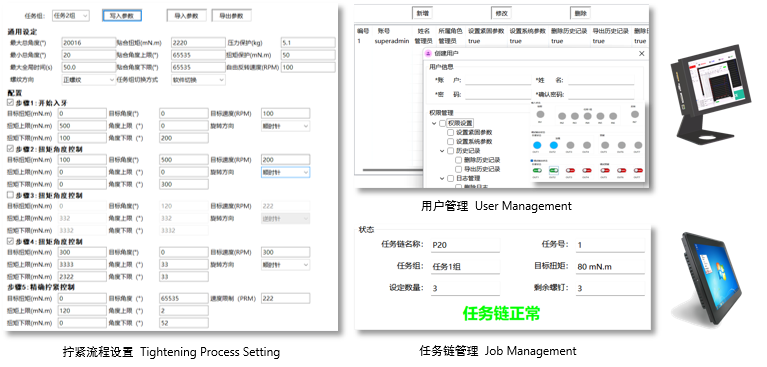The width and height of the screenshot is (767, 367).
Task: Click 步骤4 扭矩上限 field showing 3333
Action: [x=82, y=265]
